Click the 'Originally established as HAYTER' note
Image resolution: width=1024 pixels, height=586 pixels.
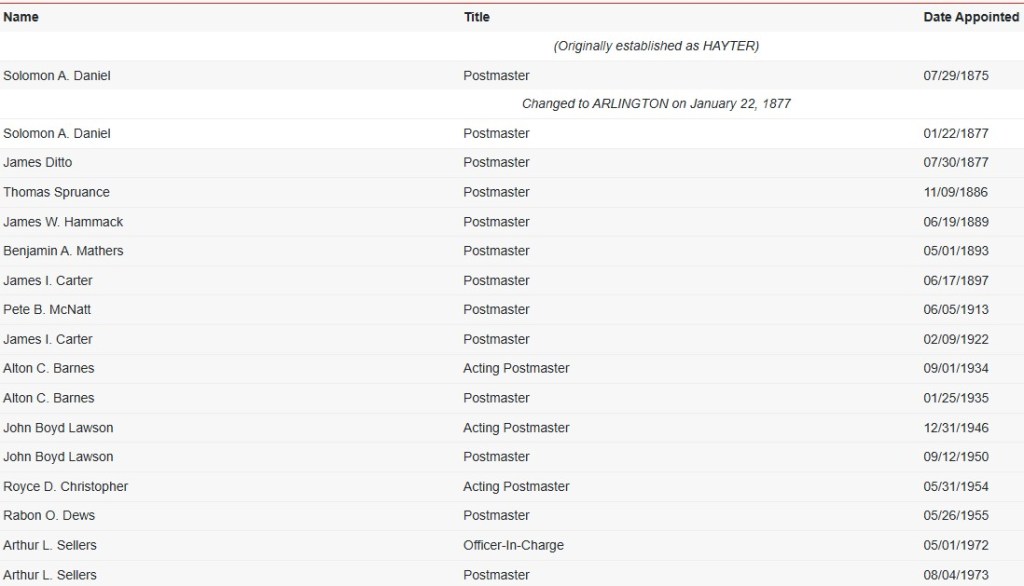click(656, 46)
